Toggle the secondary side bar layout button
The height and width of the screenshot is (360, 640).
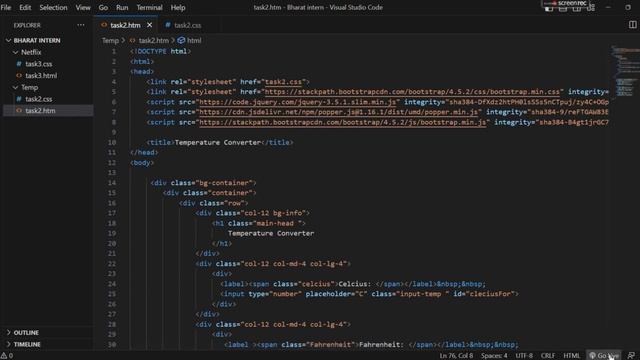tap(577, 8)
